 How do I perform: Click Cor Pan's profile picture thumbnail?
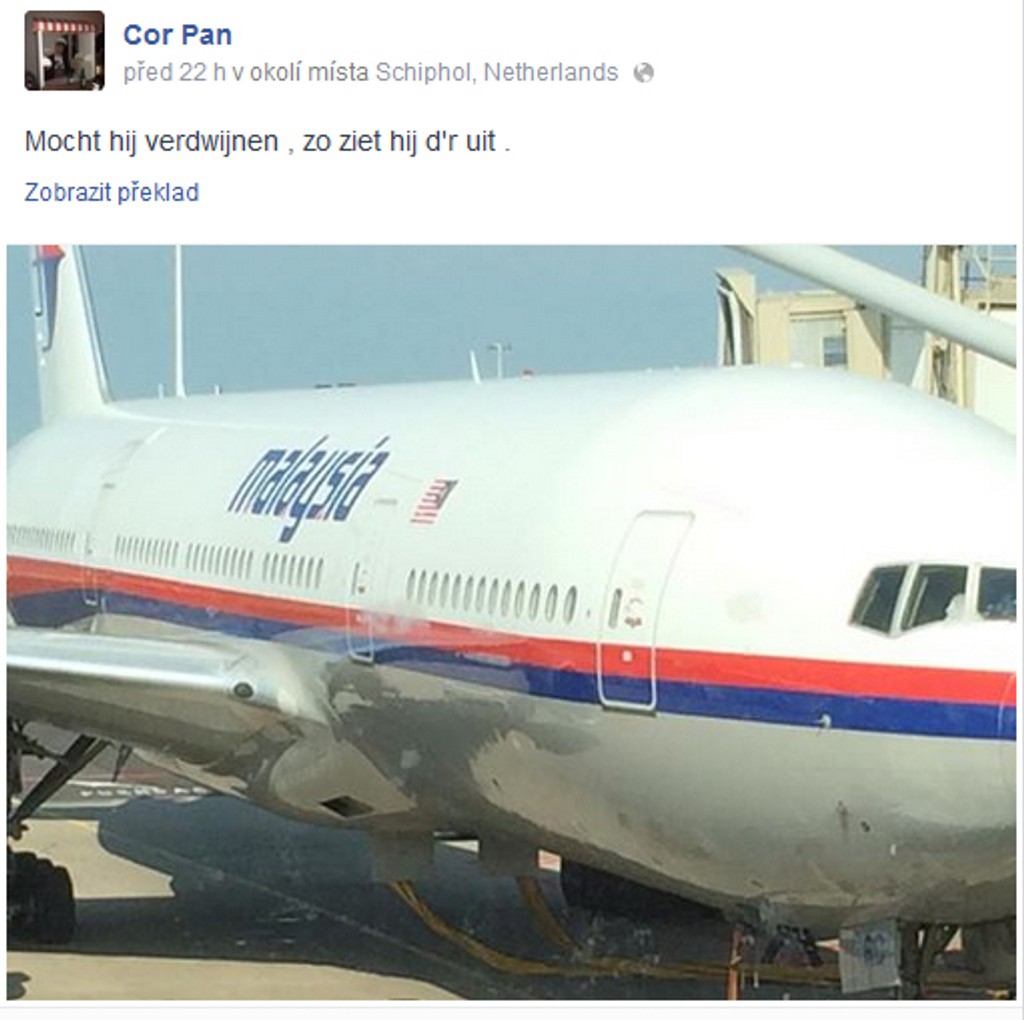click(64, 50)
